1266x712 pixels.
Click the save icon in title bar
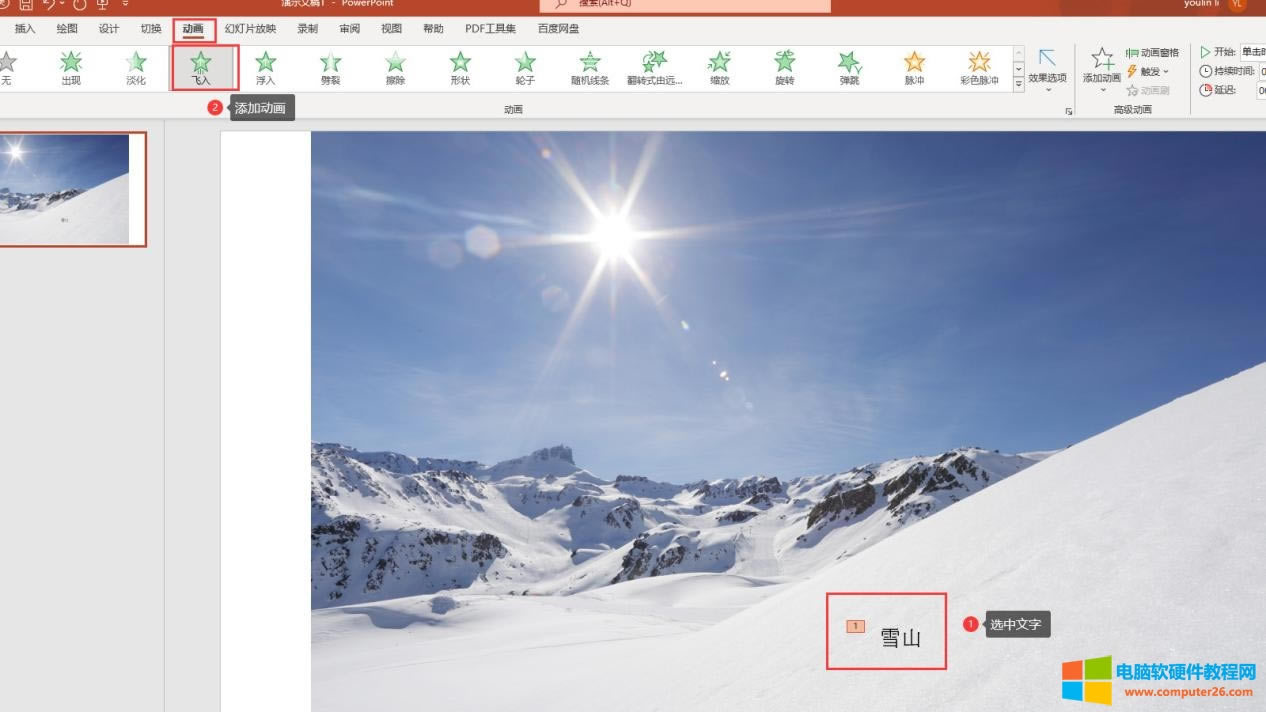tap(26, 4)
